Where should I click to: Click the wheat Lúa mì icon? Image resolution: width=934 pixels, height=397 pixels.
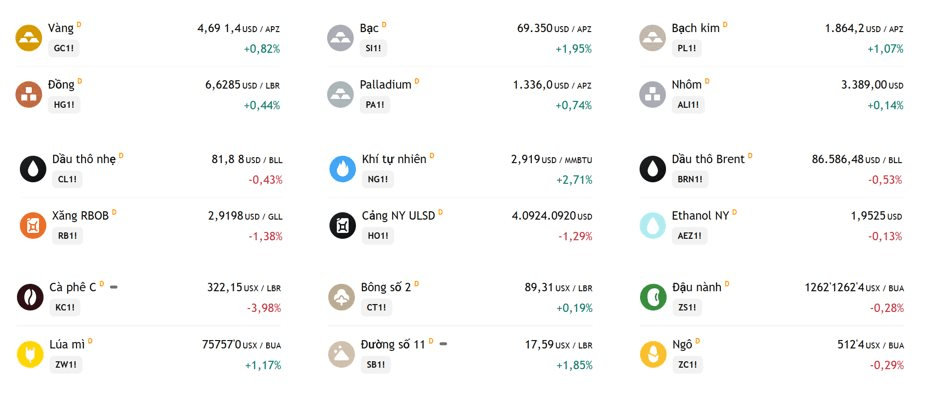point(30,354)
